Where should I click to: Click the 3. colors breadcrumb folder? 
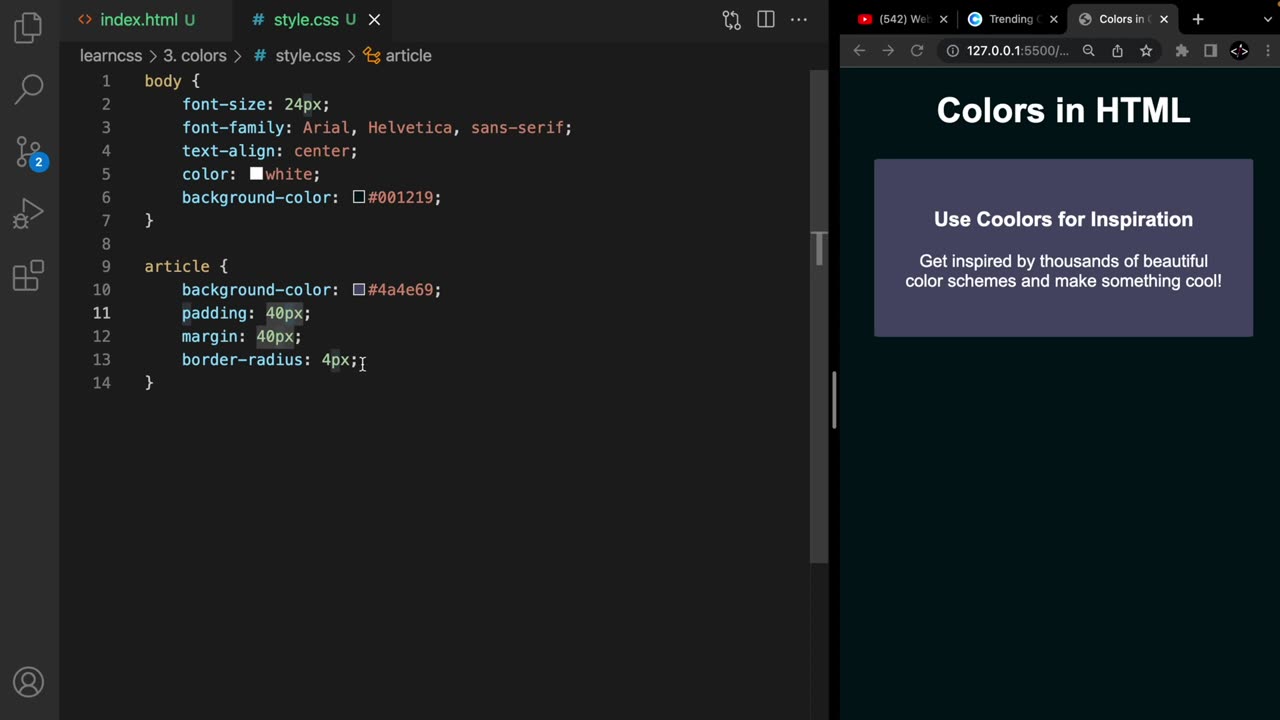tap(195, 56)
